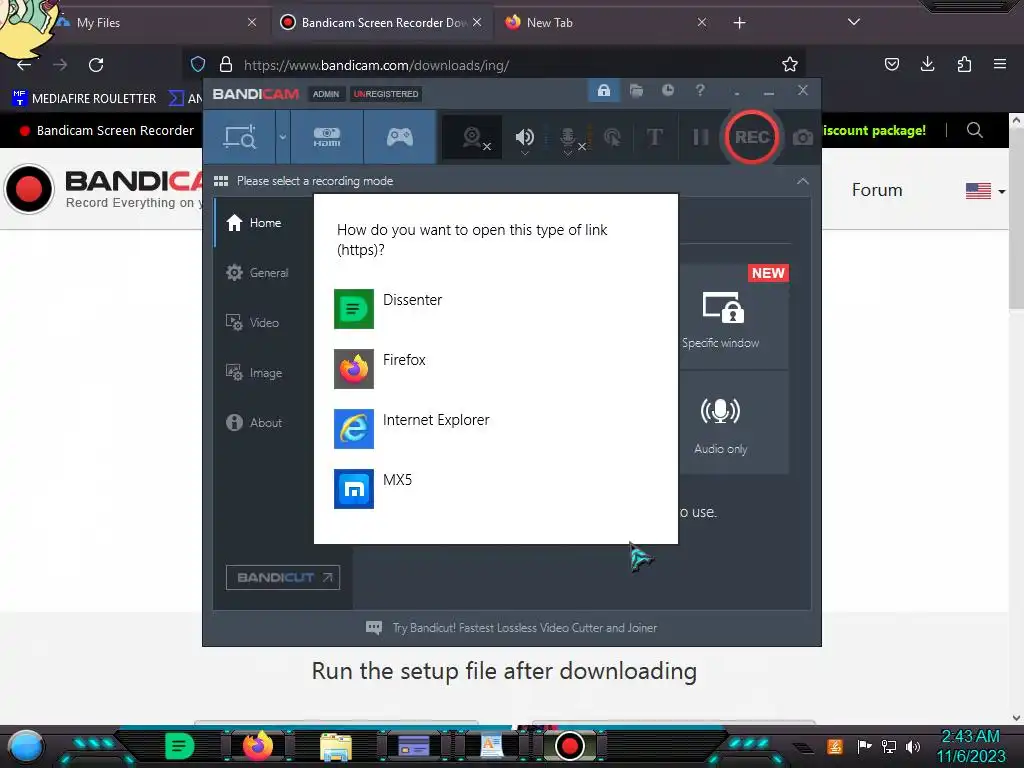
Task: Toggle the text overlay T icon
Action: tap(654, 138)
